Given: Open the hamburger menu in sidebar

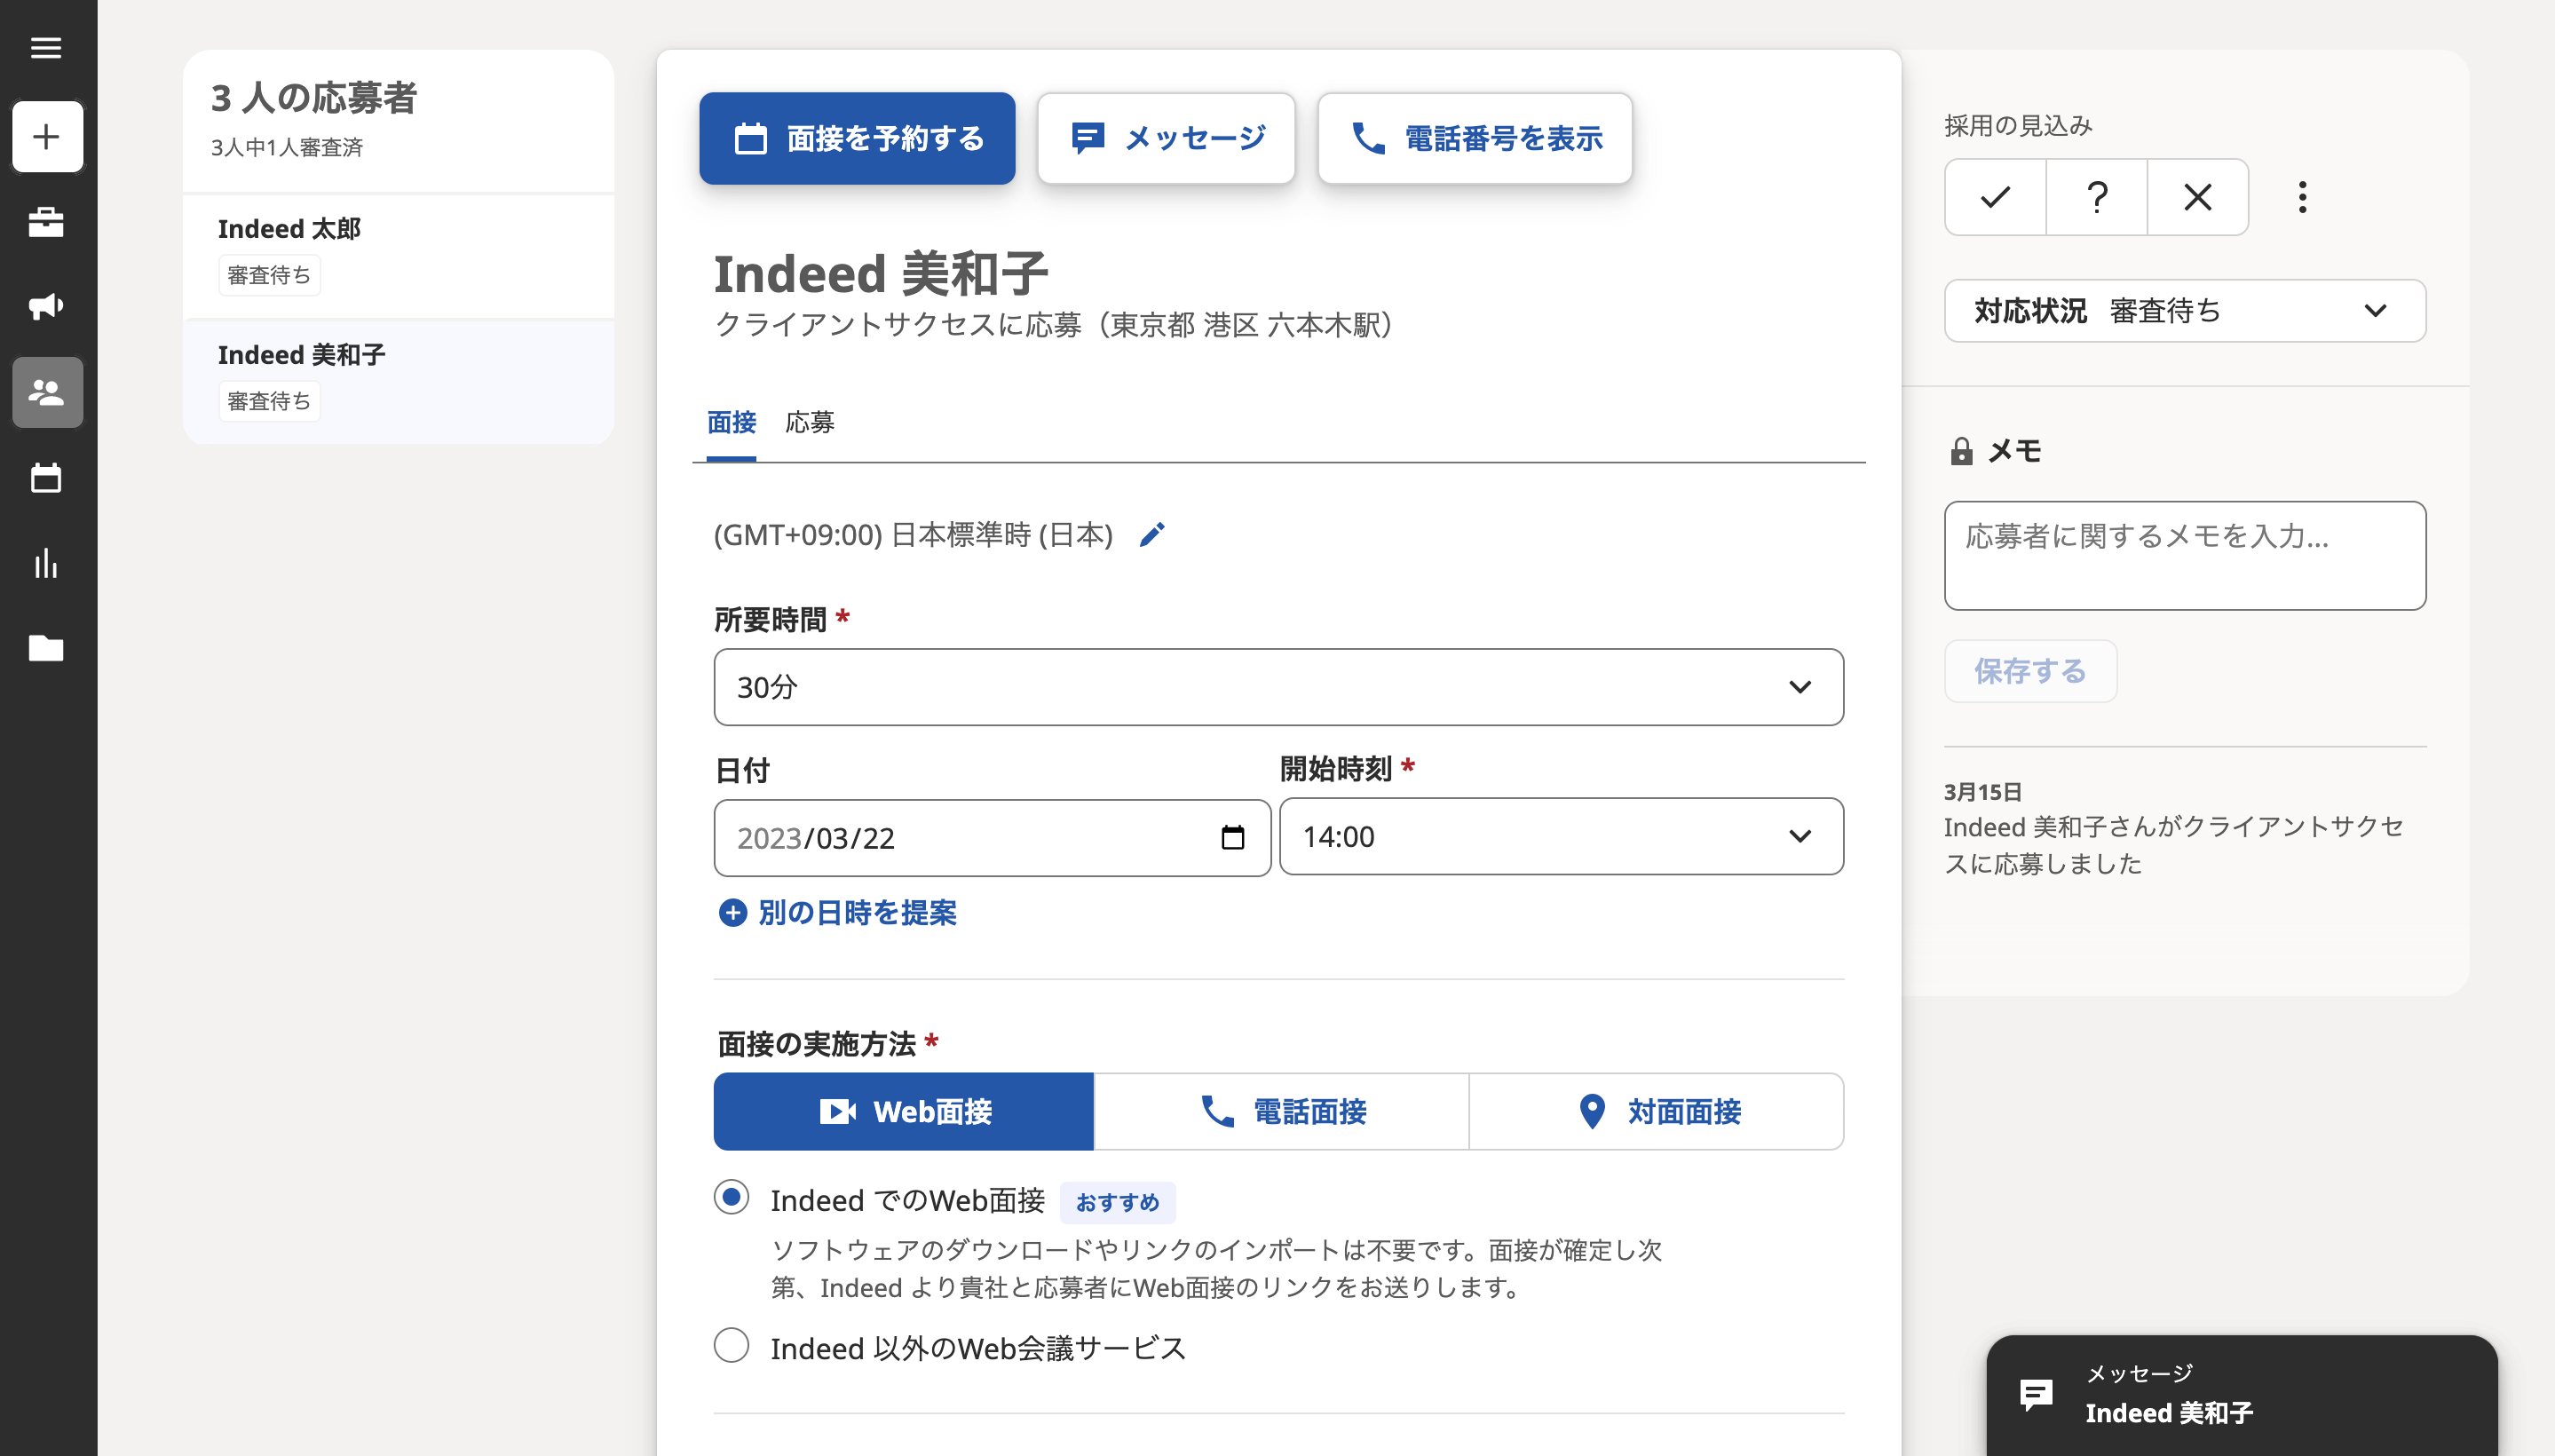Looking at the screenshot, I should tap(46, 47).
